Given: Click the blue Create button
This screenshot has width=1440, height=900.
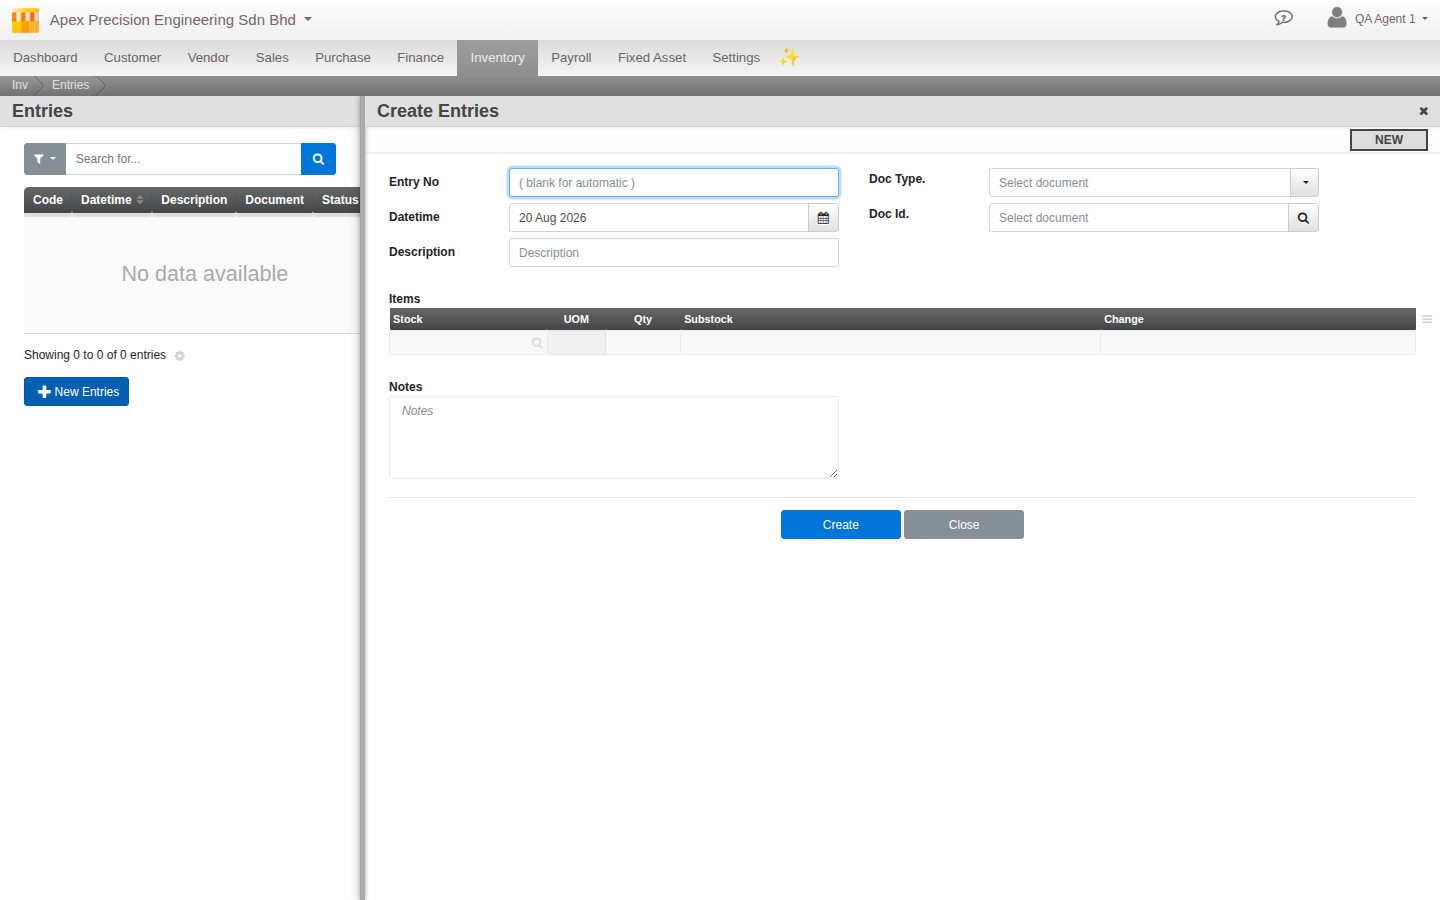Looking at the screenshot, I should coord(840,525).
